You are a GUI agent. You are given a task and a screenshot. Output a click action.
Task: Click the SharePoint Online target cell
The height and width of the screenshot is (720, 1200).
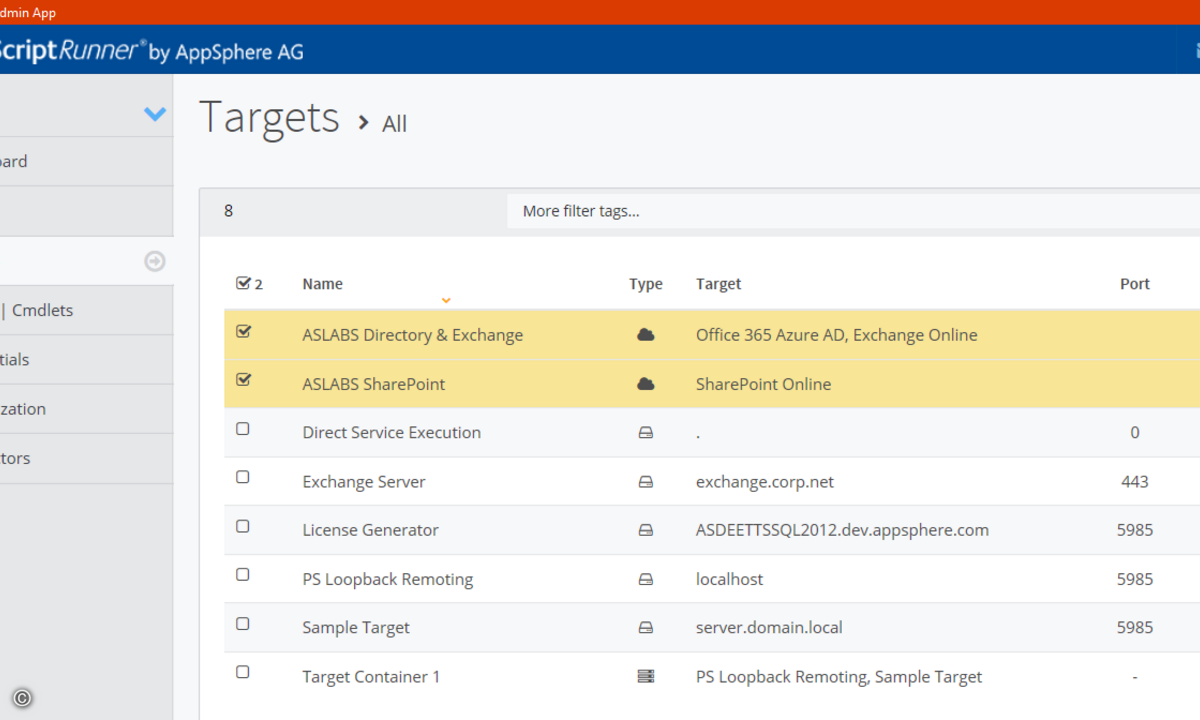(x=763, y=384)
